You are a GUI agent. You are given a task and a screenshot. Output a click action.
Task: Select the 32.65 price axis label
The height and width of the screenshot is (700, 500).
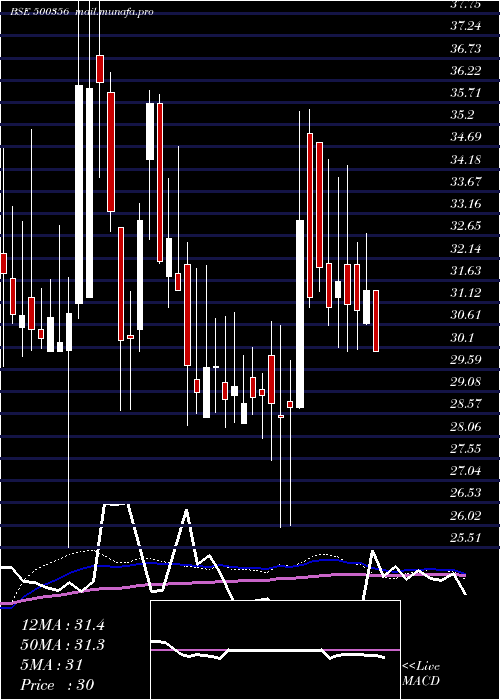[466, 226]
